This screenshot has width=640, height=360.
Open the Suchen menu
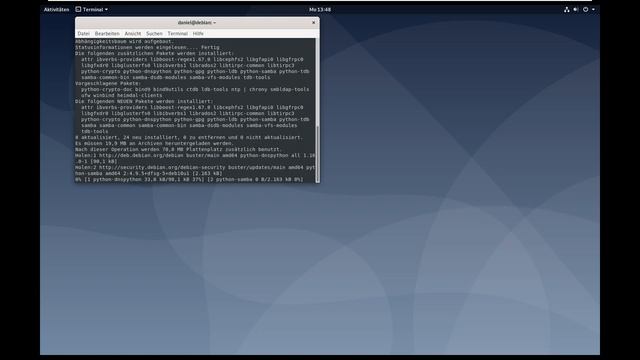154,33
